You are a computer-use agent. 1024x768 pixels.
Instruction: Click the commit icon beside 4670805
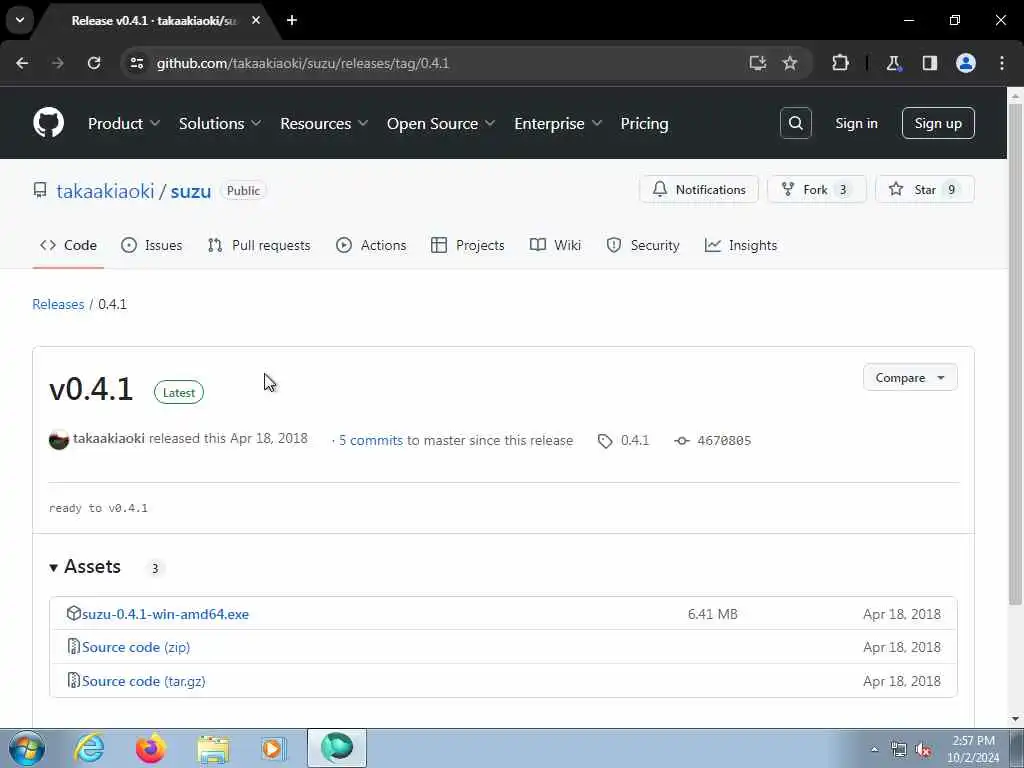coord(682,441)
